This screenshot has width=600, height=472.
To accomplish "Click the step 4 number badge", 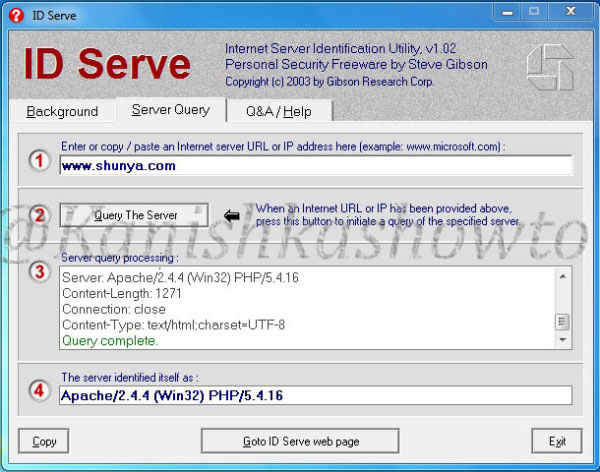I will (39, 390).
